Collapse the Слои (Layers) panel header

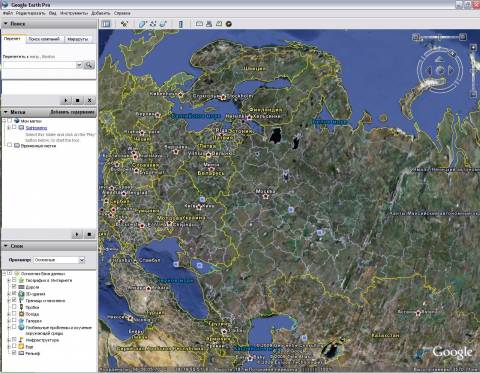(49, 246)
